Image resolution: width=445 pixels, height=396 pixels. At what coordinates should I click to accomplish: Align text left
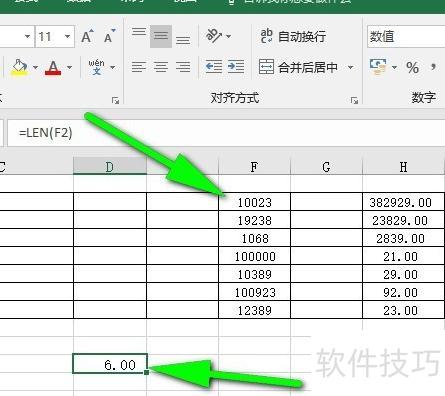click(139, 67)
